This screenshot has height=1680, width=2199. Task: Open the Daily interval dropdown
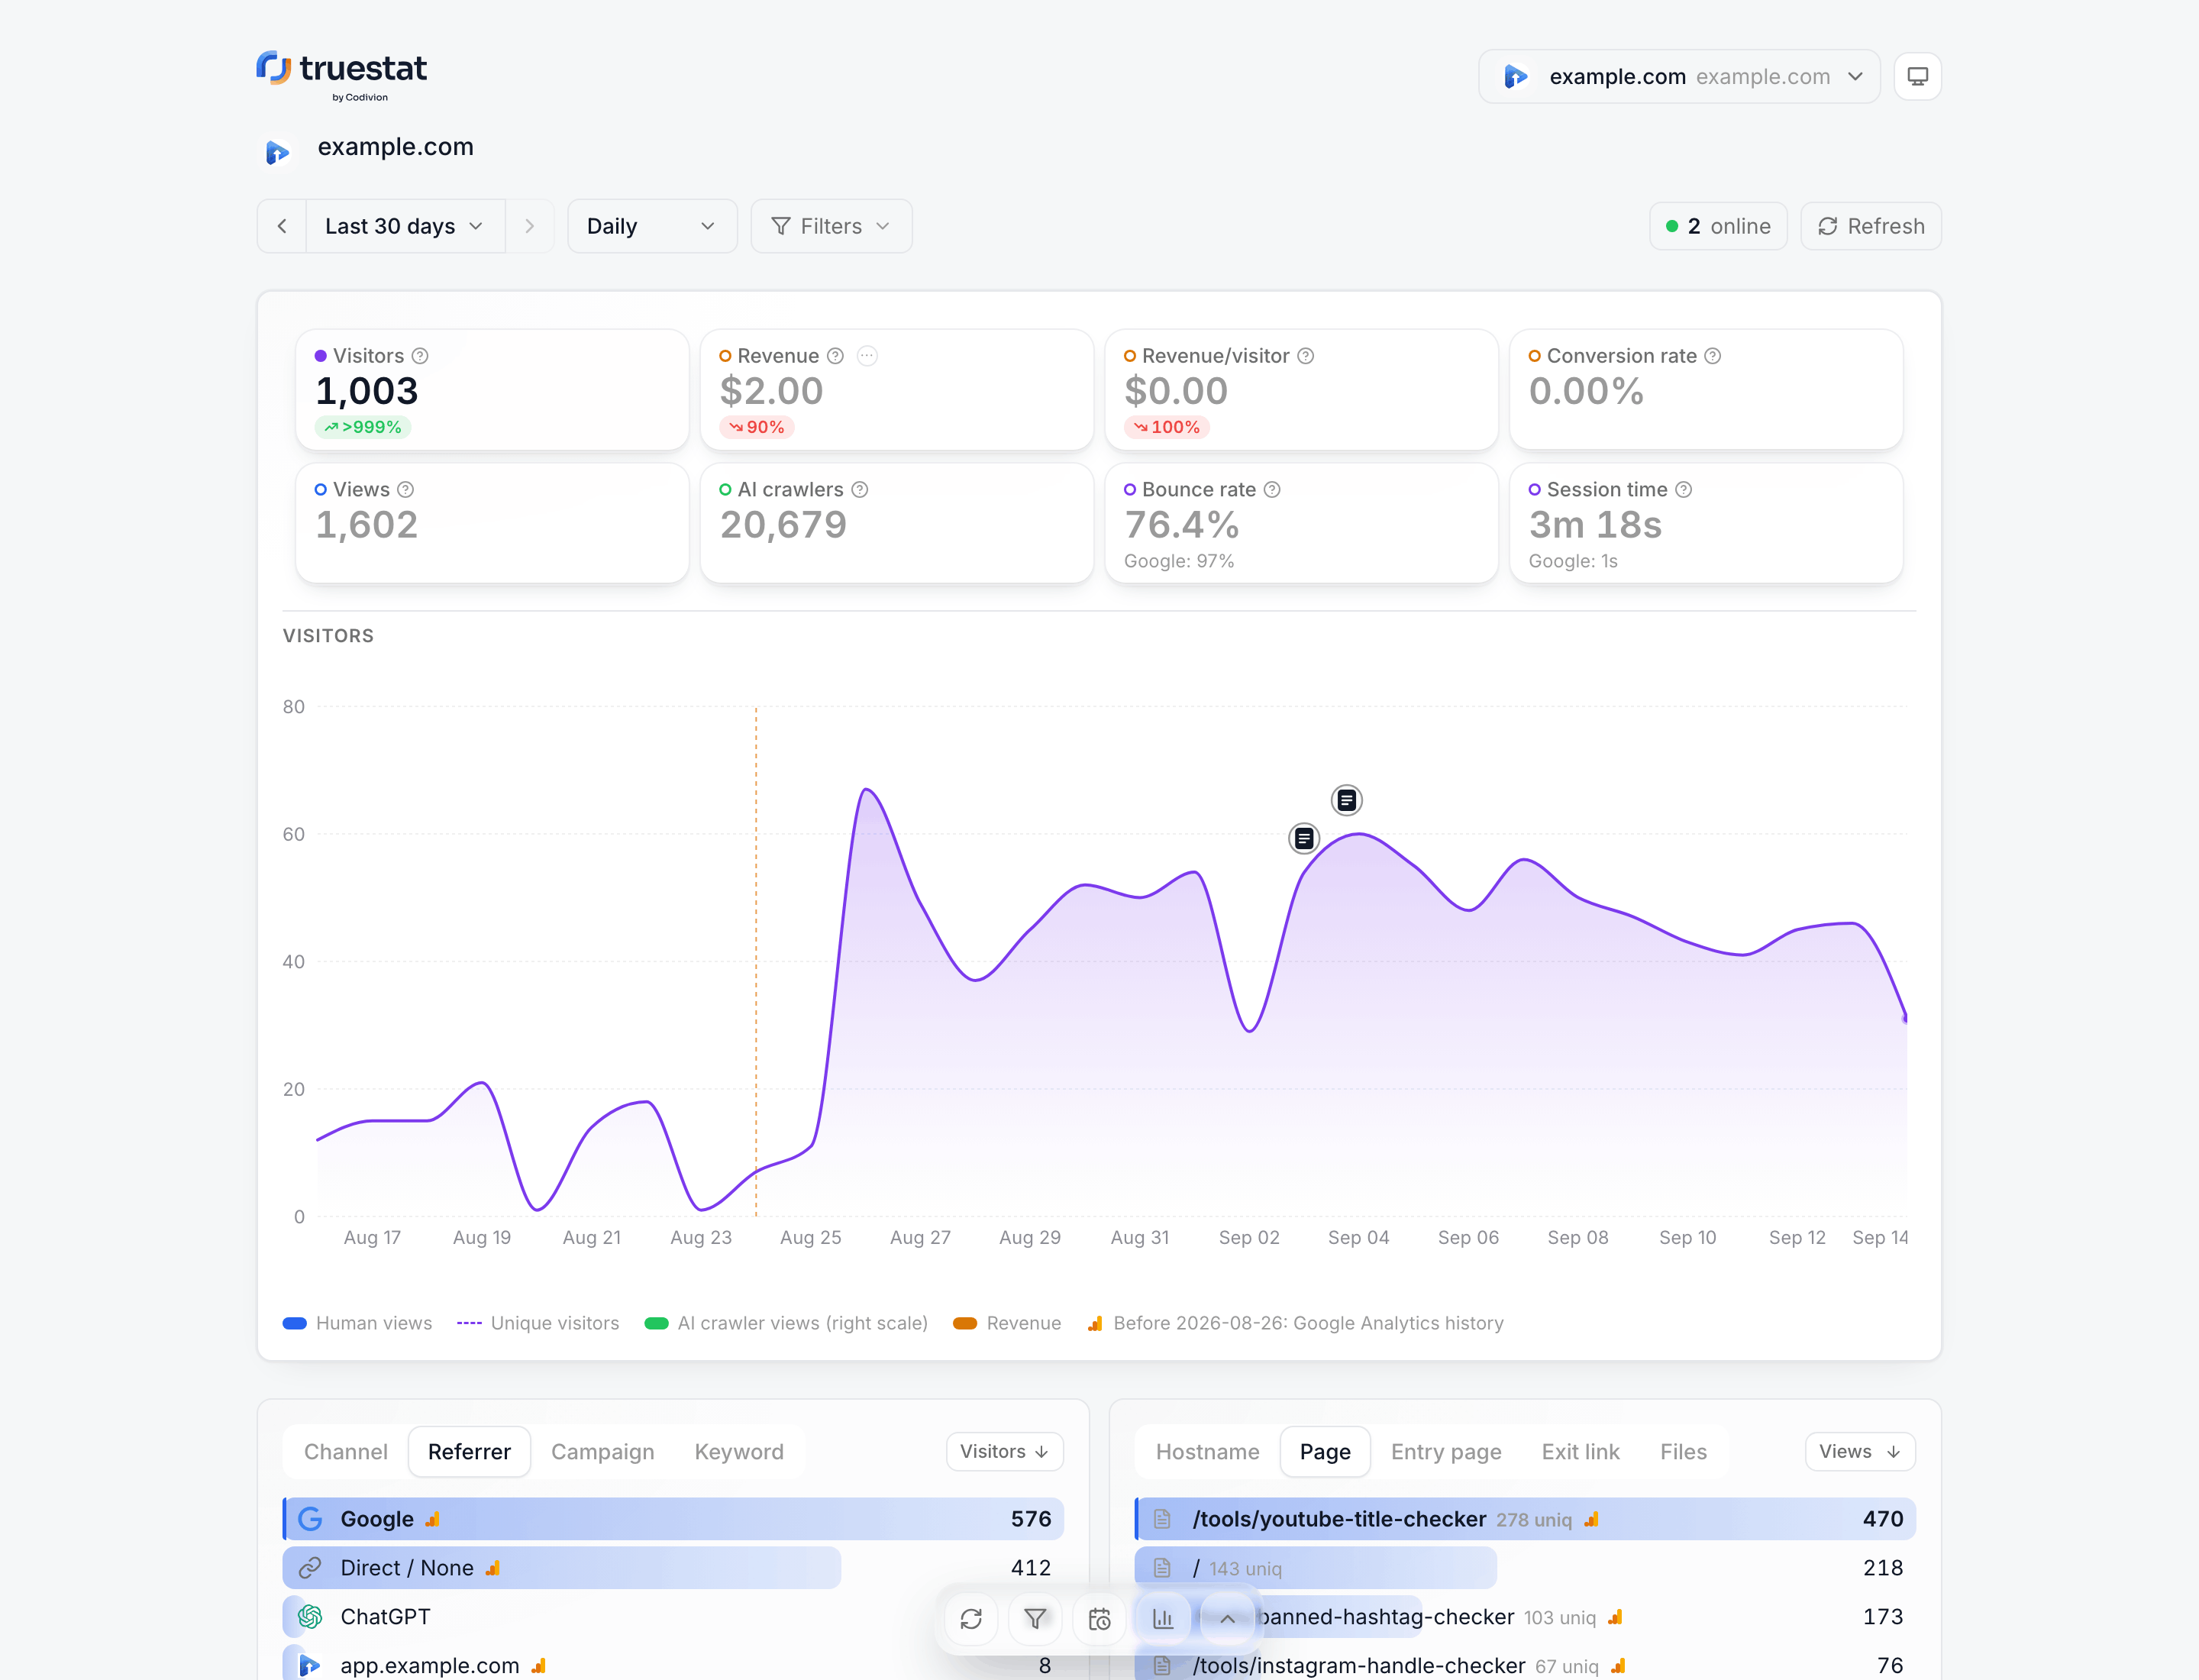pyautogui.click(x=652, y=226)
